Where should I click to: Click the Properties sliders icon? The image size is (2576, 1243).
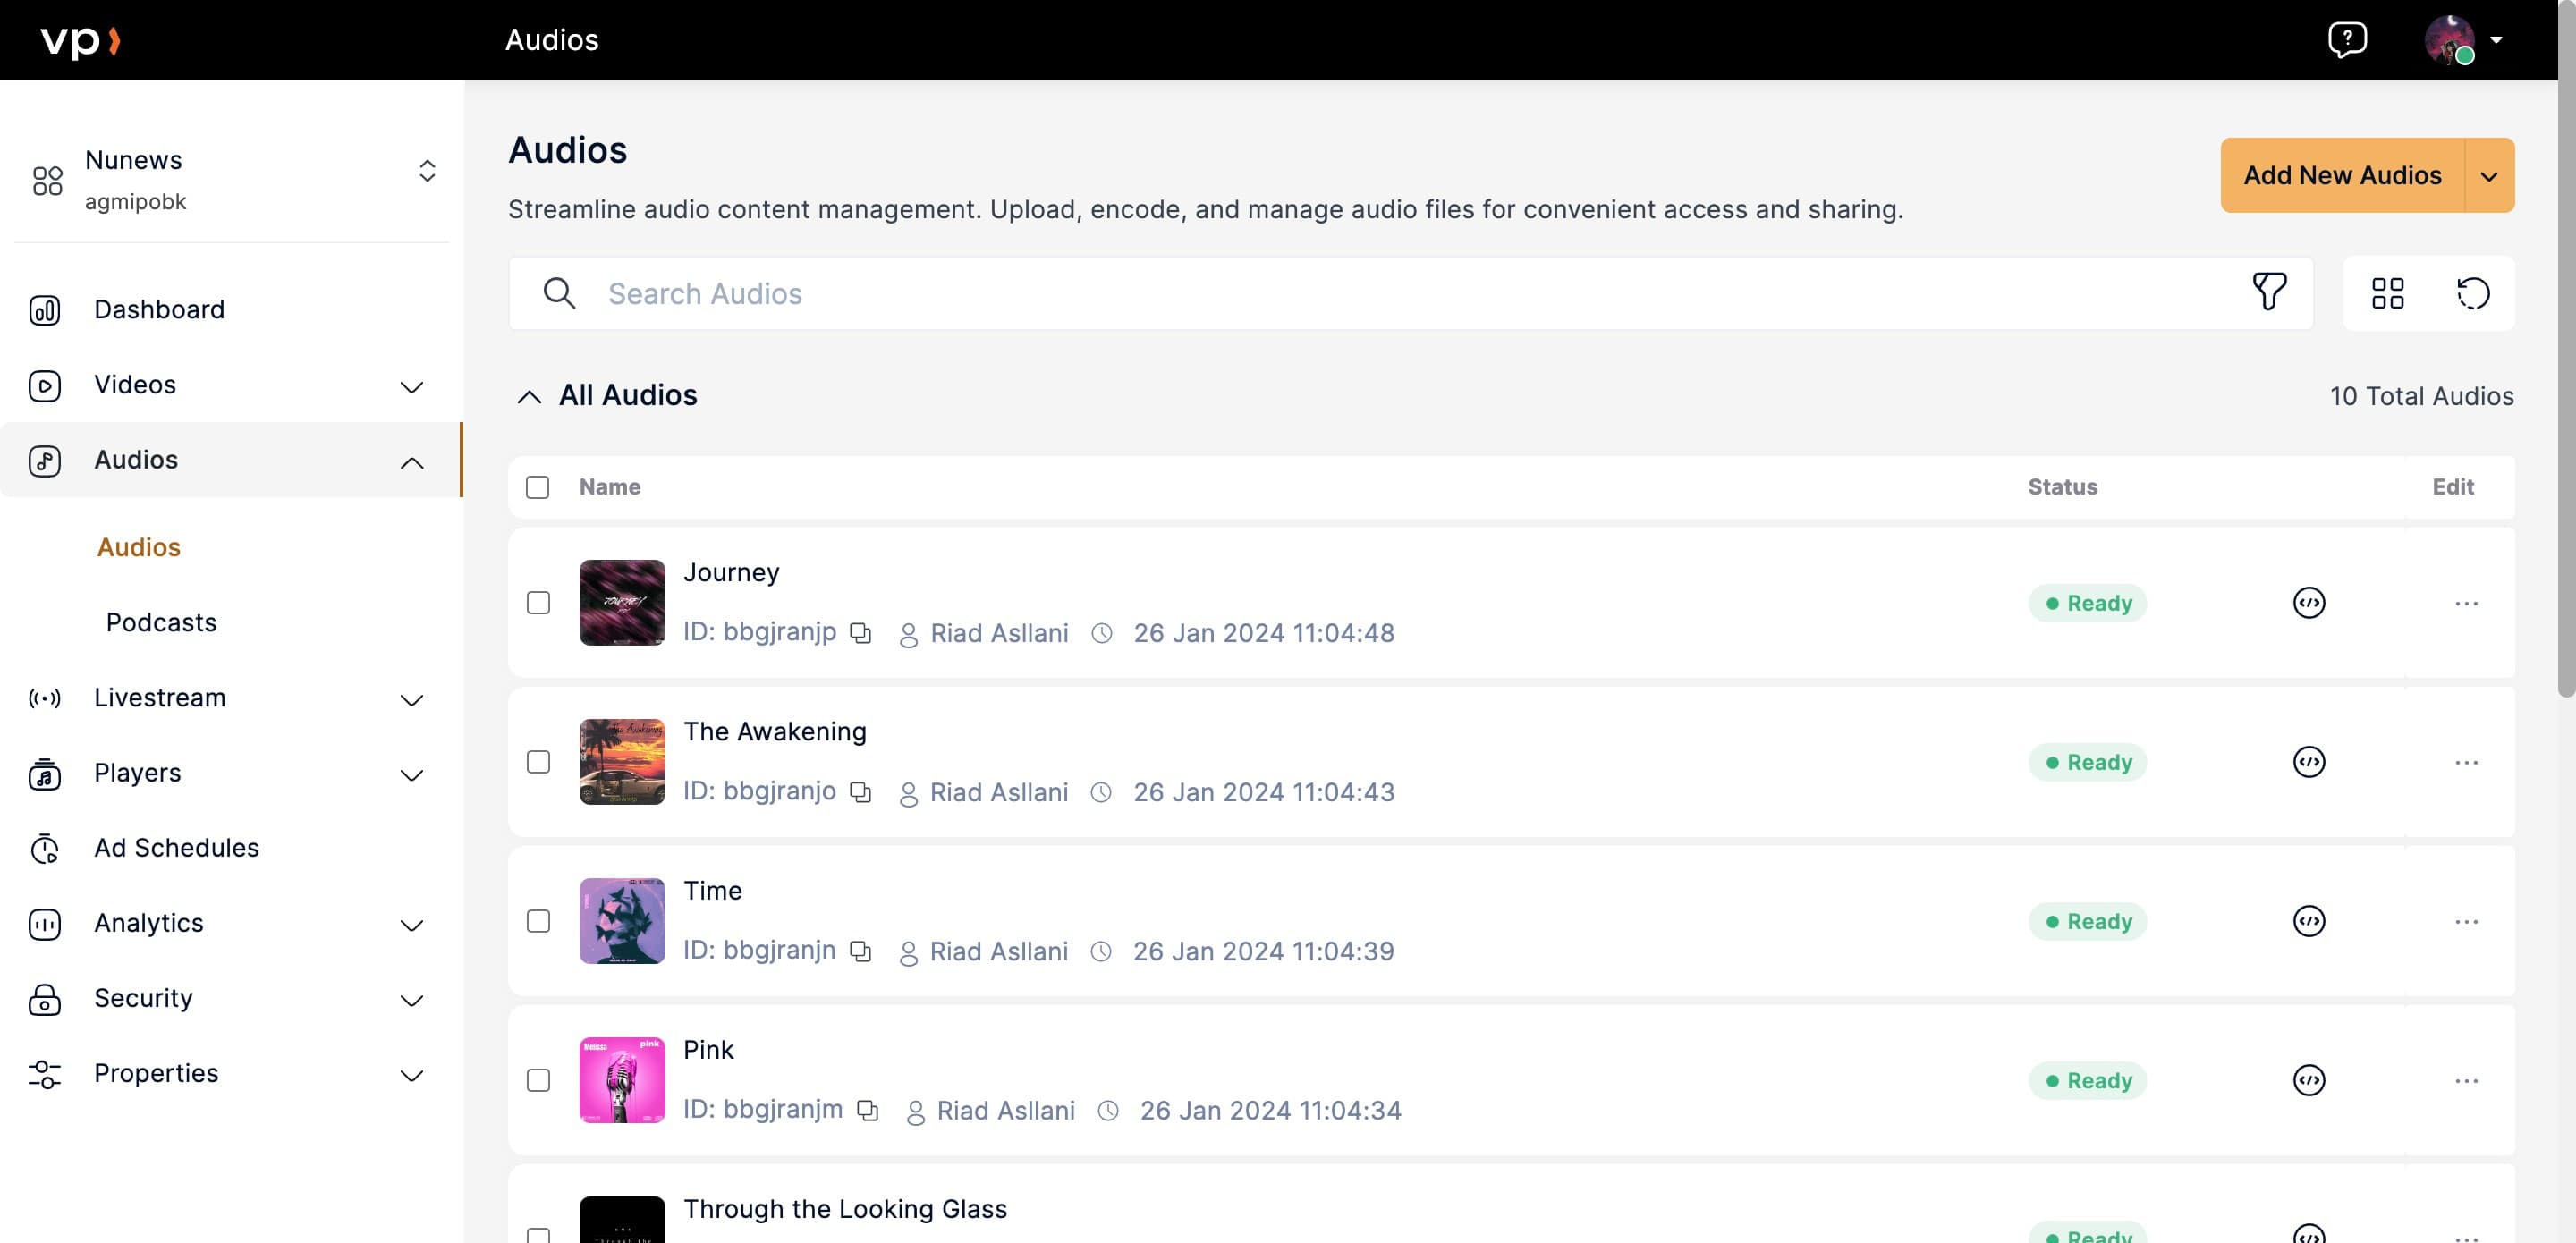click(x=45, y=1073)
